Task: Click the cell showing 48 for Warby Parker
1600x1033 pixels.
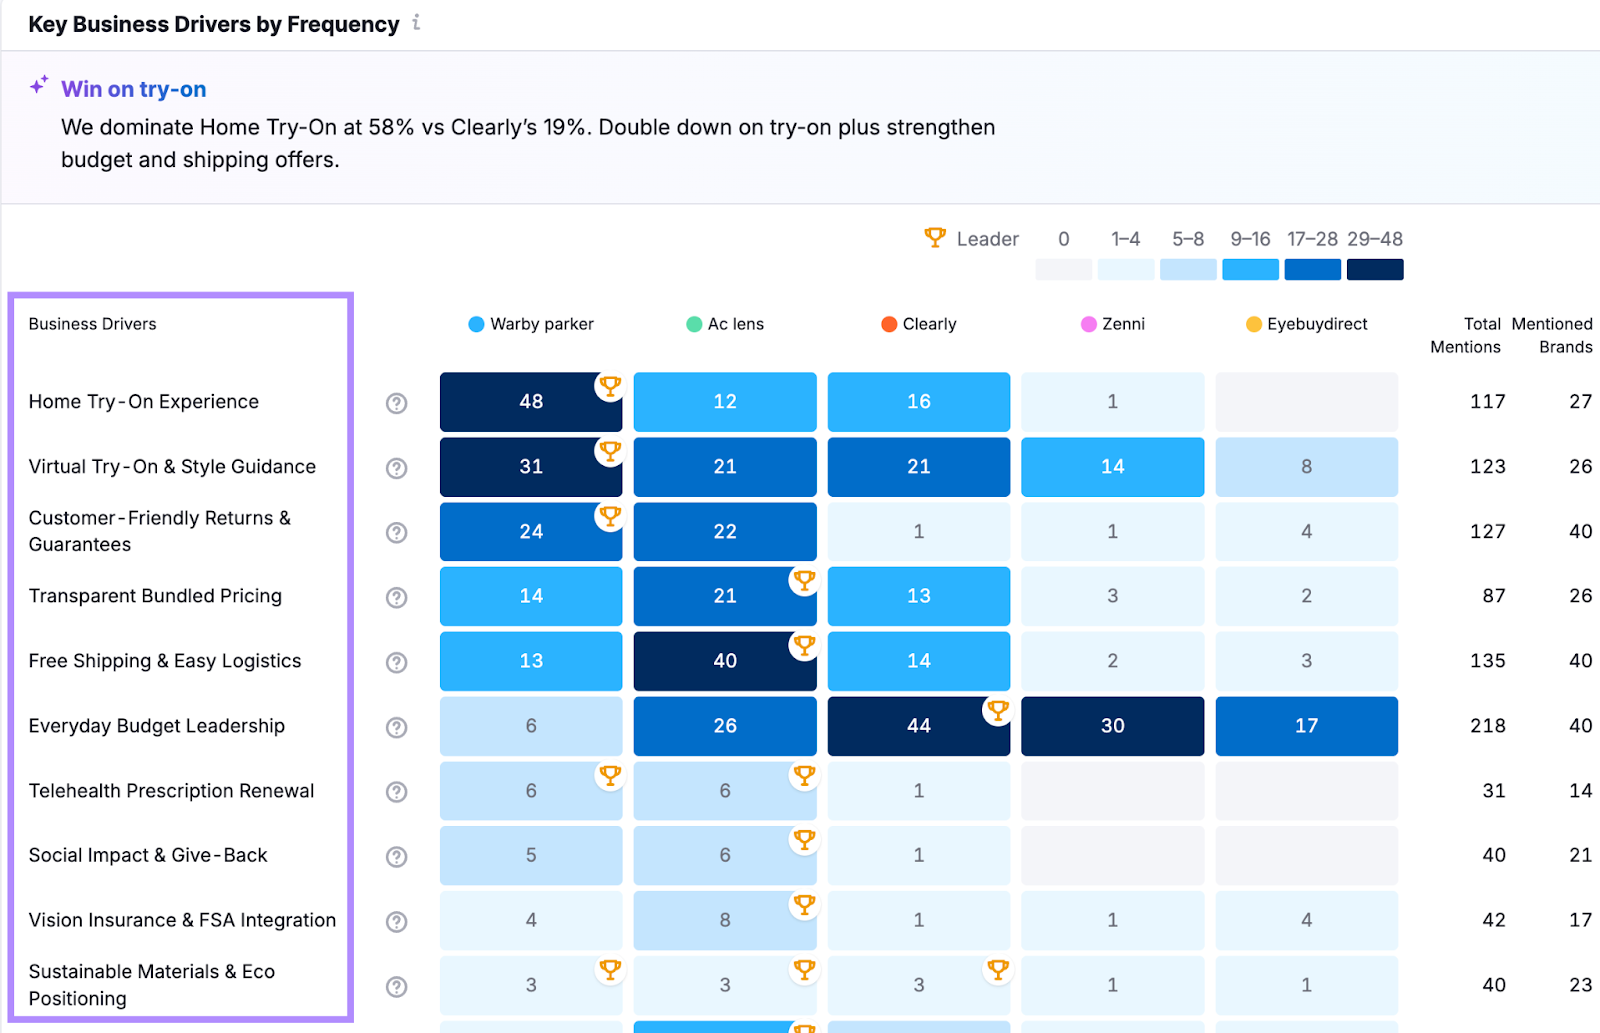Action: (531, 402)
